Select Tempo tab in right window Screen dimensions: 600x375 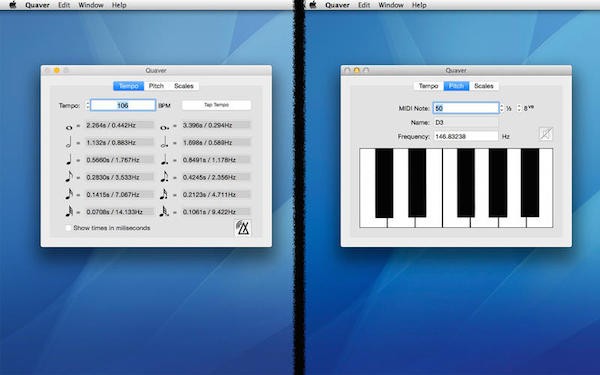(x=428, y=86)
